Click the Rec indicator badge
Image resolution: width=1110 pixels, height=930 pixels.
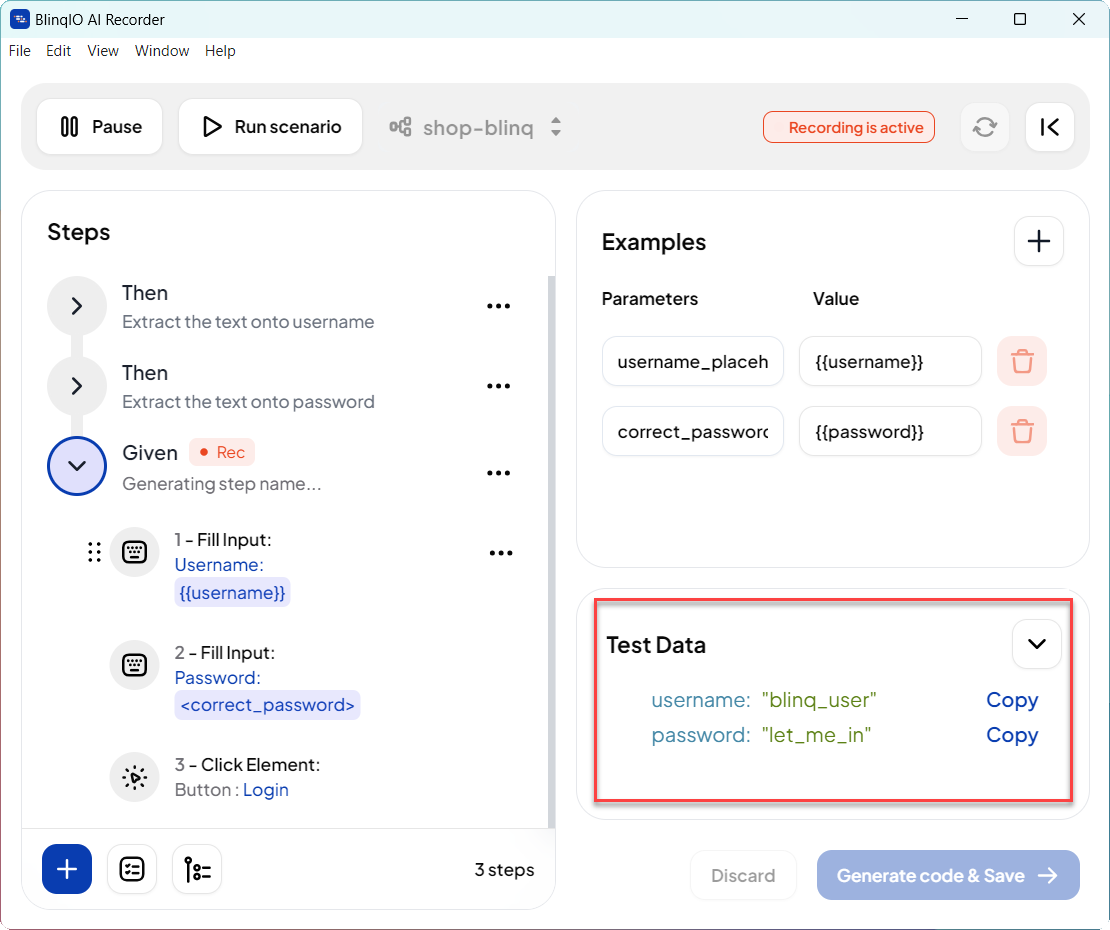click(x=222, y=452)
